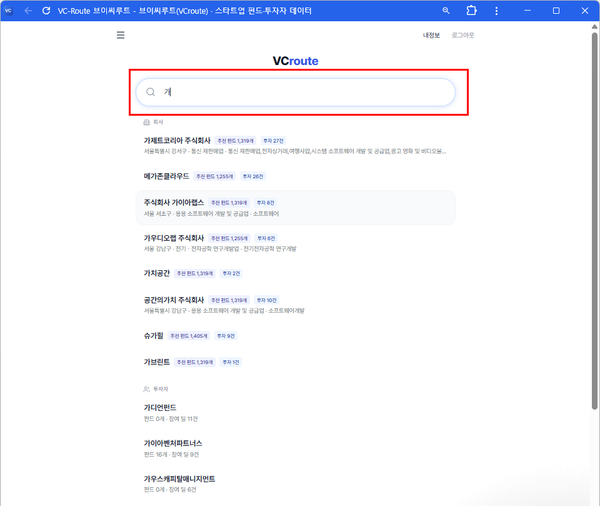Click 투자 1건 tag beside 가브린트
The width and height of the screenshot is (600, 506).
pyautogui.click(x=231, y=362)
